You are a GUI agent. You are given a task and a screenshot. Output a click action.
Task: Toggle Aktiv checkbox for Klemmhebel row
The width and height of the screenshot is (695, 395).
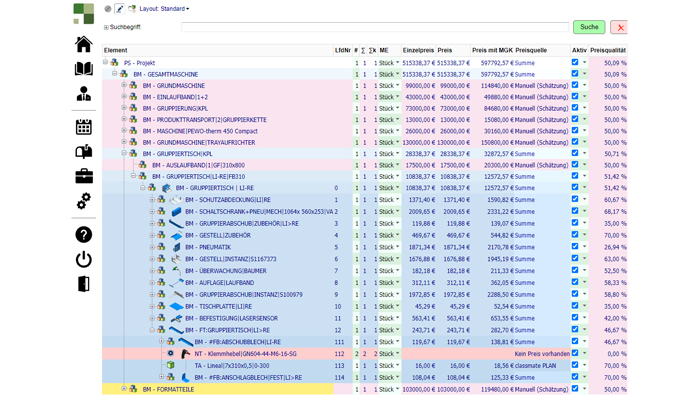[x=575, y=353]
